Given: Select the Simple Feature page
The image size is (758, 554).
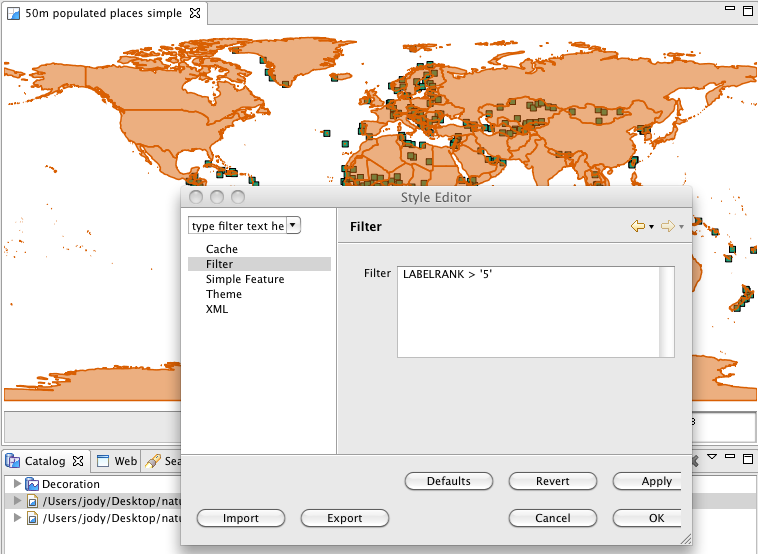Looking at the screenshot, I should pos(245,279).
